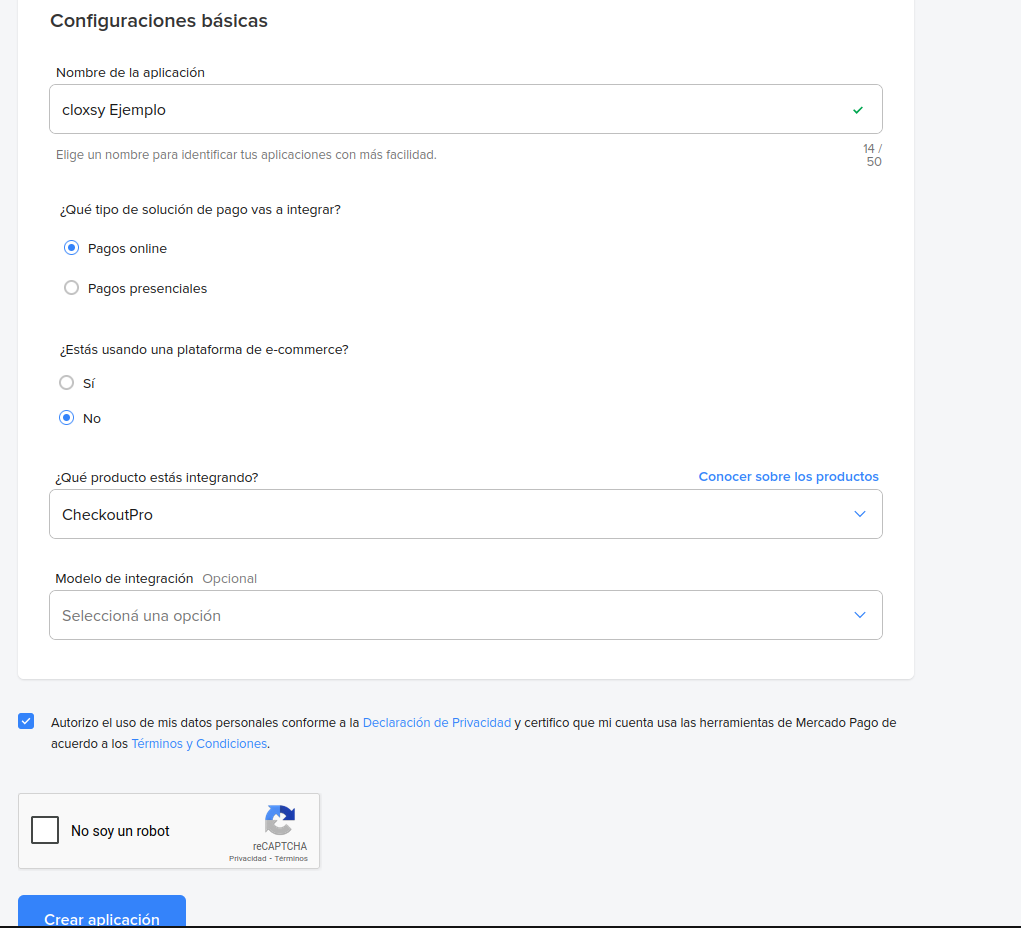Click reCAPTCHA Privacidad small link
This screenshot has height=928, width=1021.
tap(247, 858)
